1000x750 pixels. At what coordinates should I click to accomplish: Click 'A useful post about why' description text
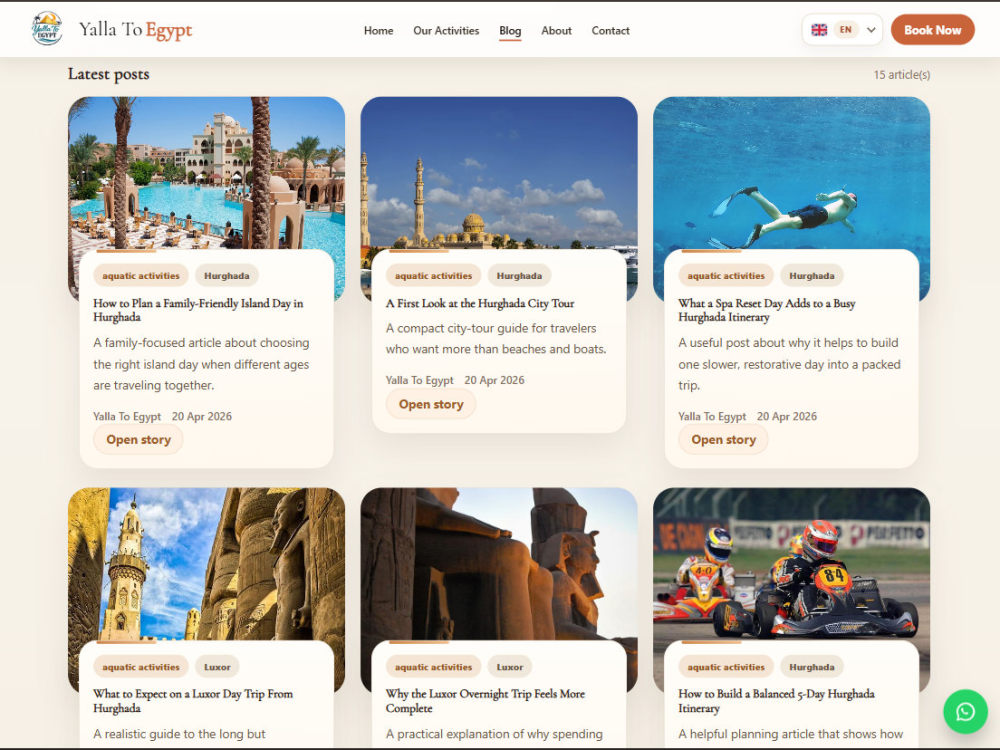[x=790, y=364]
